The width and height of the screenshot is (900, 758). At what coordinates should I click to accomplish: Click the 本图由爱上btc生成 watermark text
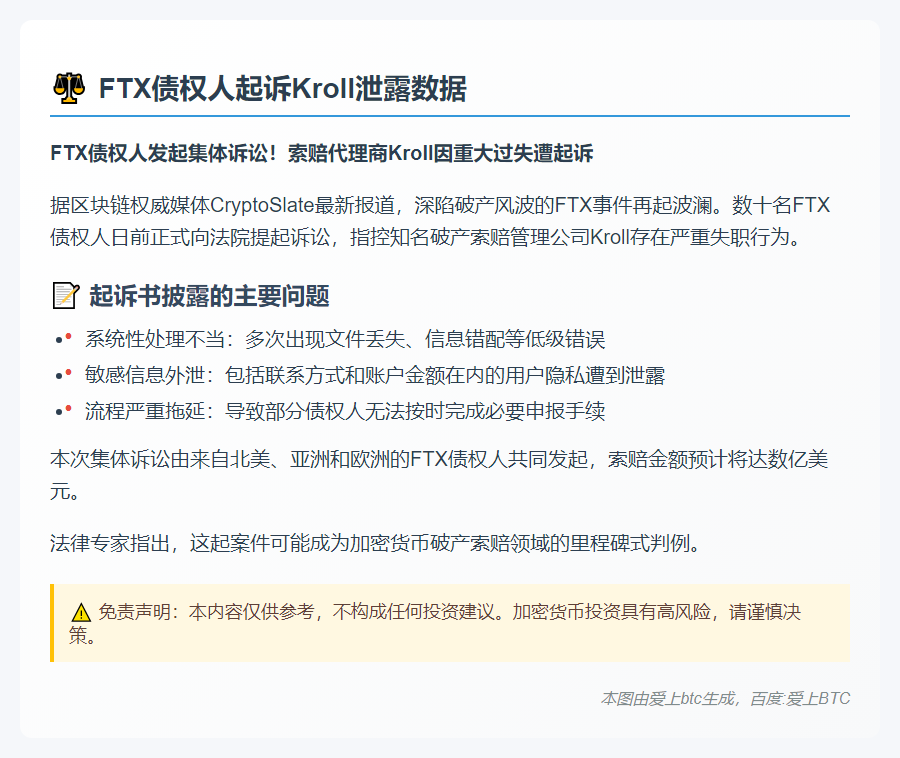coord(670,700)
